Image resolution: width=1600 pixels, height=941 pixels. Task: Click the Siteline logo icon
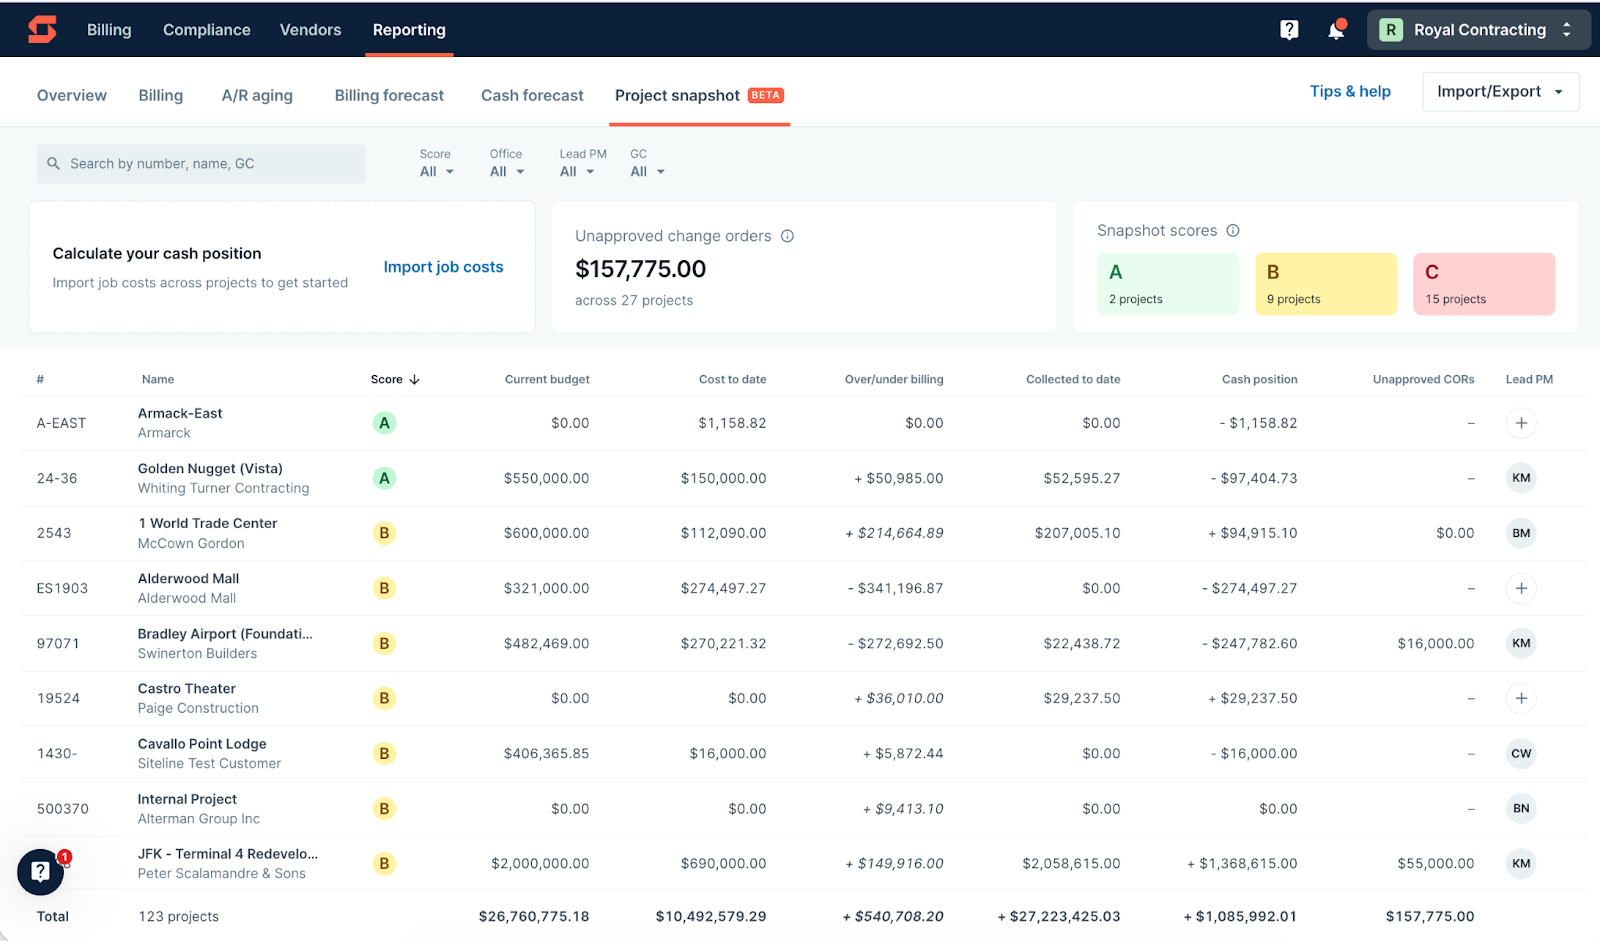pos(42,29)
